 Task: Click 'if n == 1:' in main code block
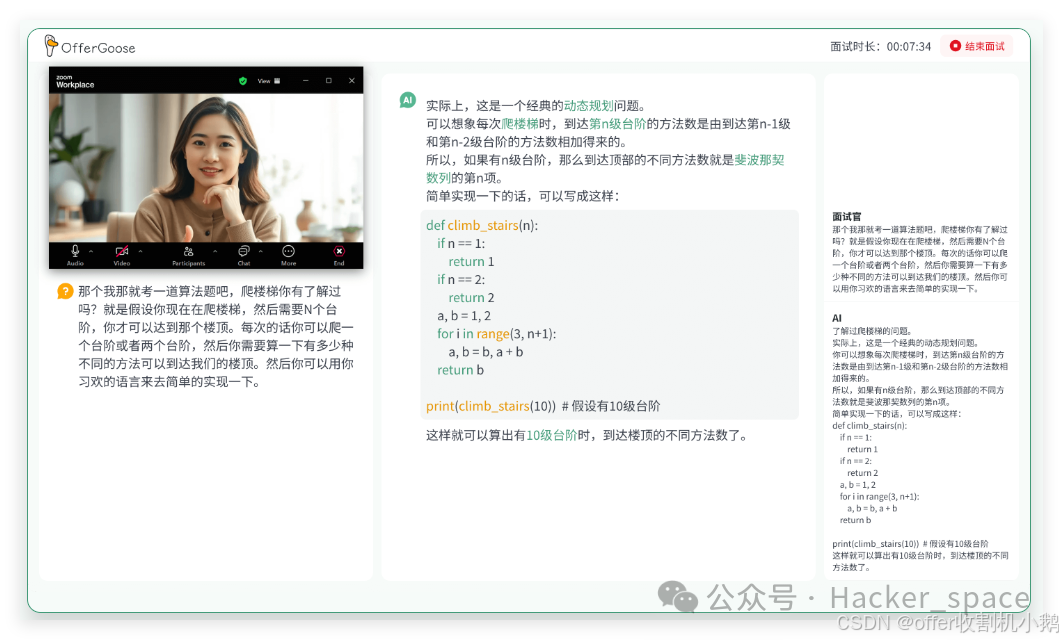coord(461,243)
